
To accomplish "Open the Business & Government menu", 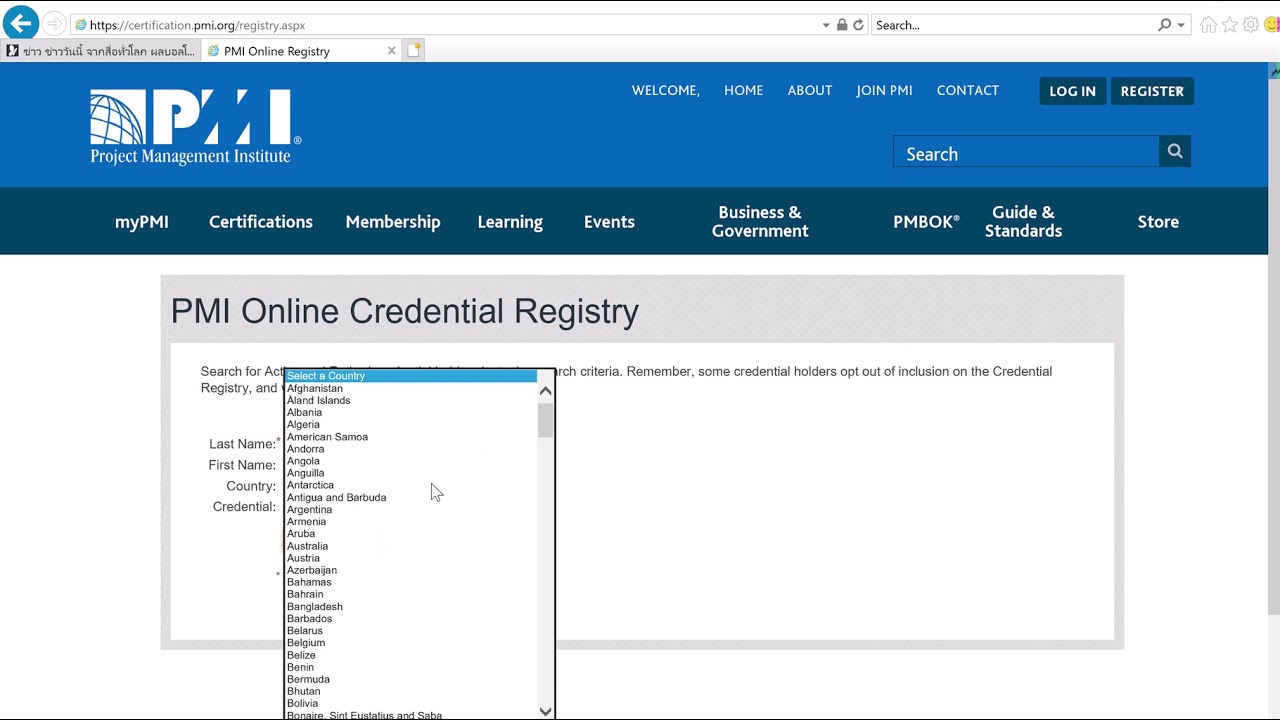I will click(x=760, y=221).
